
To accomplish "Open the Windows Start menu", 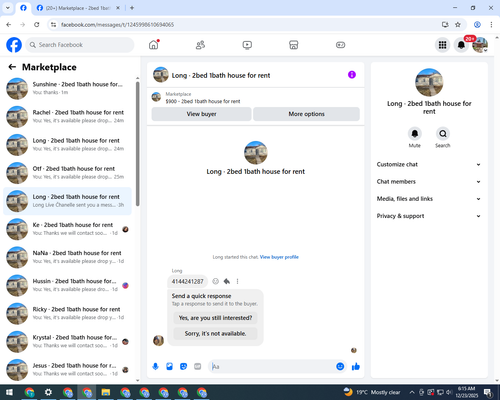I will [x=9, y=392].
